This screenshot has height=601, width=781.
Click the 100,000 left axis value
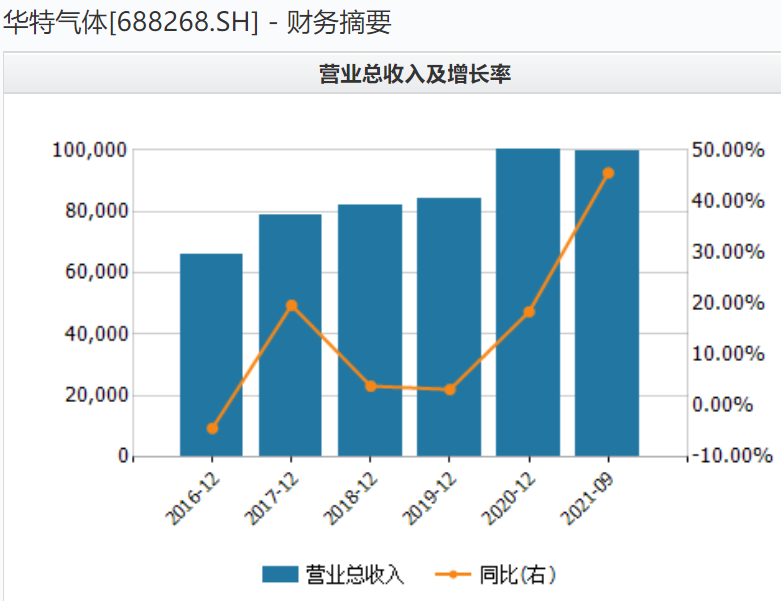pyautogui.click(x=90, y=150)
